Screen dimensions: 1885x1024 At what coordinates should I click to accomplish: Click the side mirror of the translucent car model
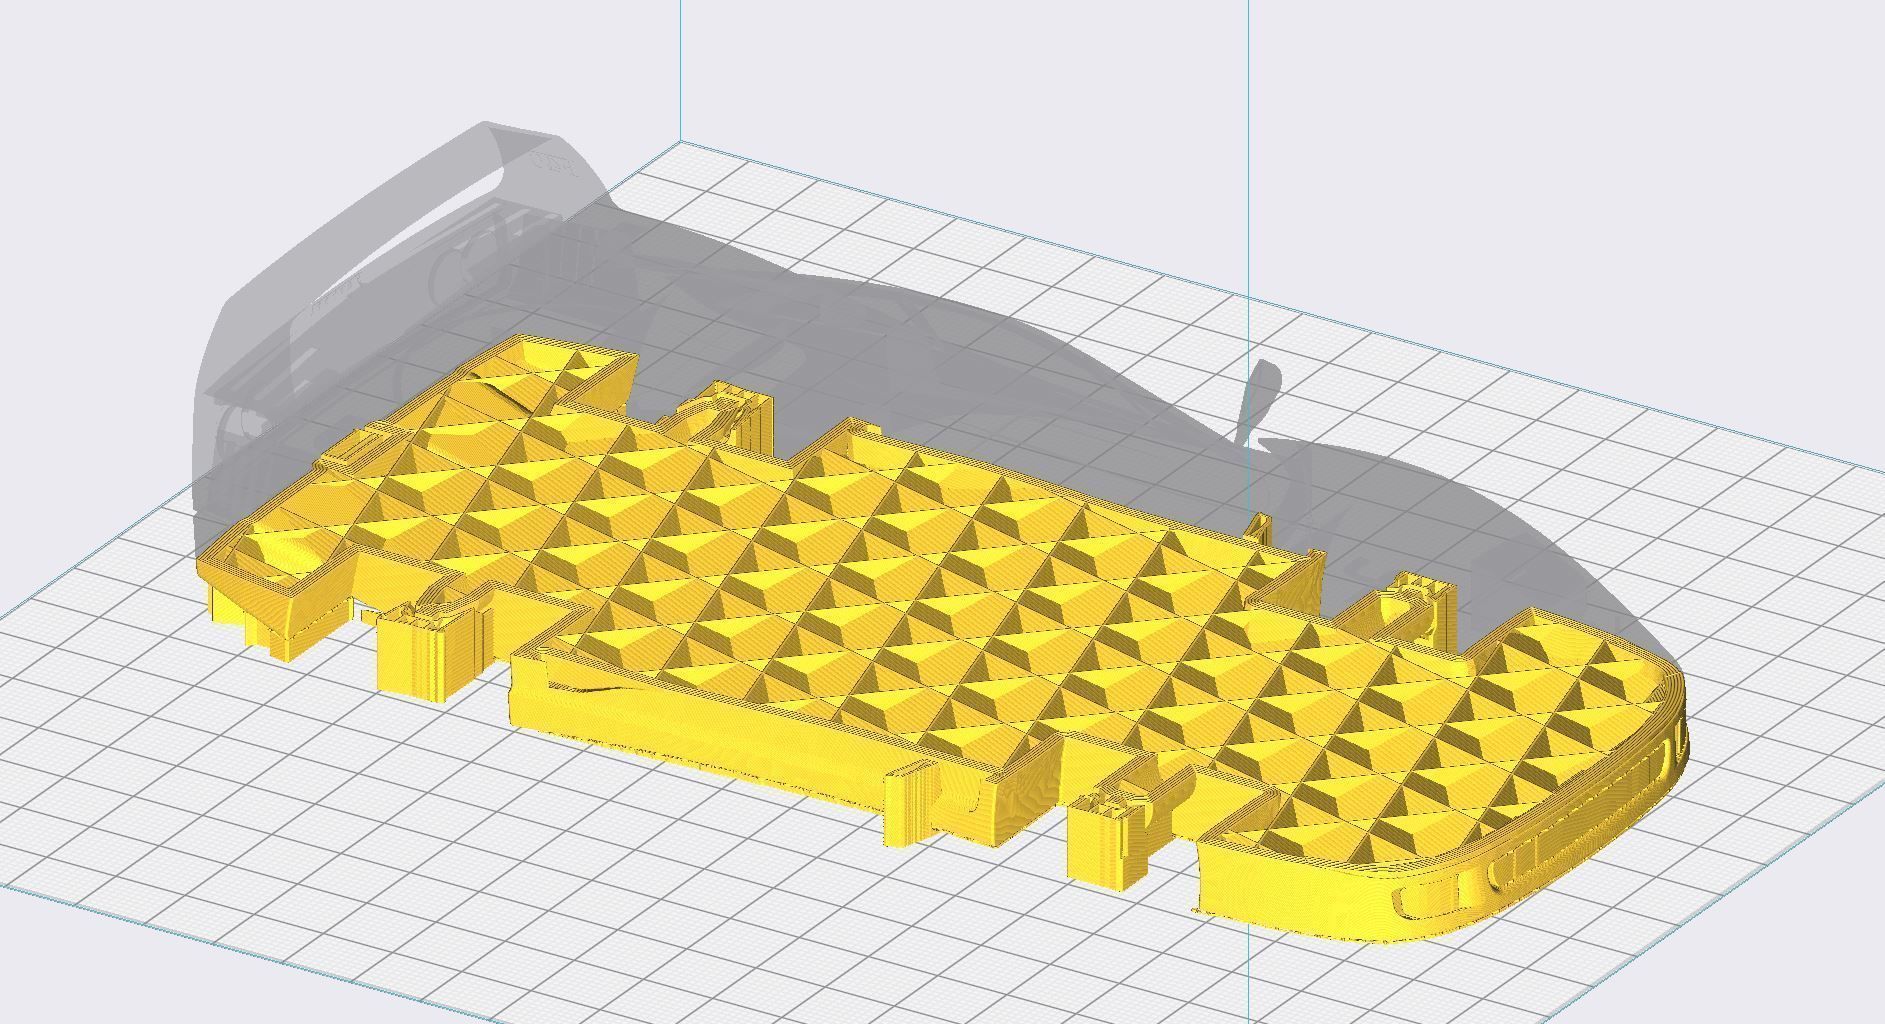pos(1260,400)
